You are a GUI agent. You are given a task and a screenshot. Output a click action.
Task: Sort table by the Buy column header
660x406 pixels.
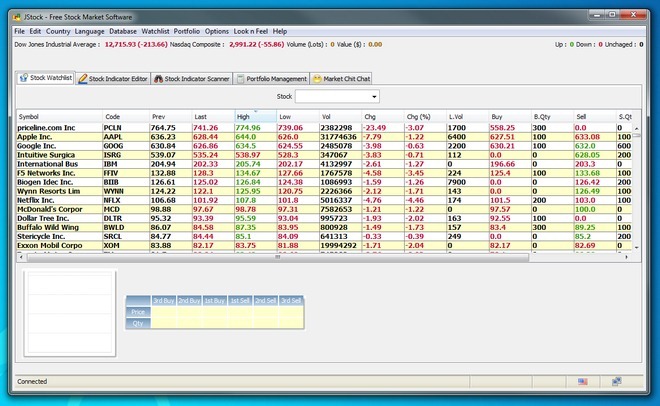(x=510, y=117)
